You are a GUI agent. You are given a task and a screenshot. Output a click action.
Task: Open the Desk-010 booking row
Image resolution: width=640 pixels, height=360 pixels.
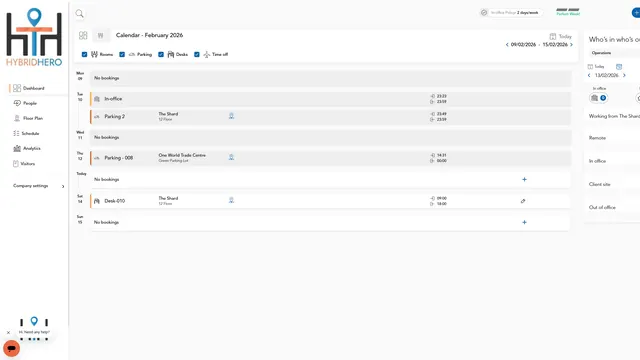[331, 201]
